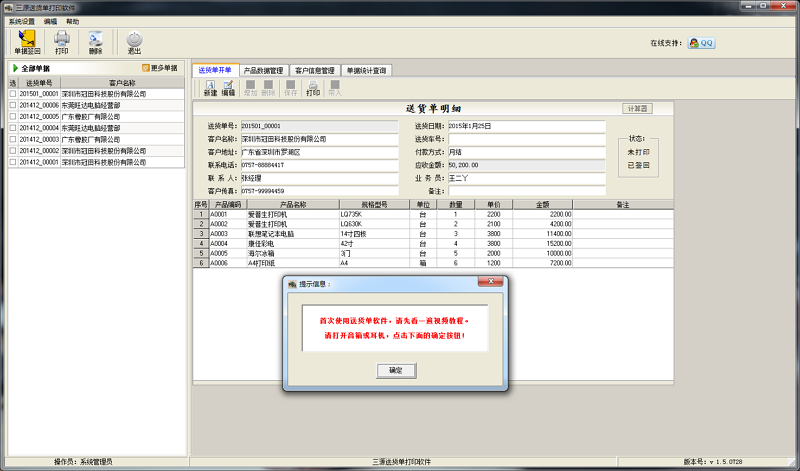800x471 pixels.
Task: Switch to the 单据统计查询 tab
Action: point(367,70)
